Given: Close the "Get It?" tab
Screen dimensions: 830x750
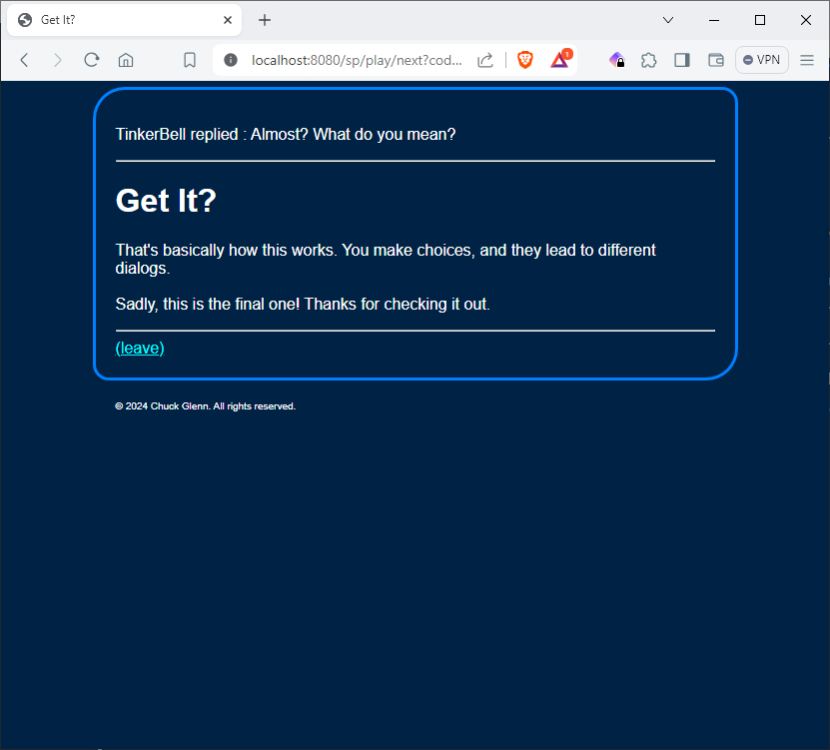Looking at the screenshot, I should point(227,20).
